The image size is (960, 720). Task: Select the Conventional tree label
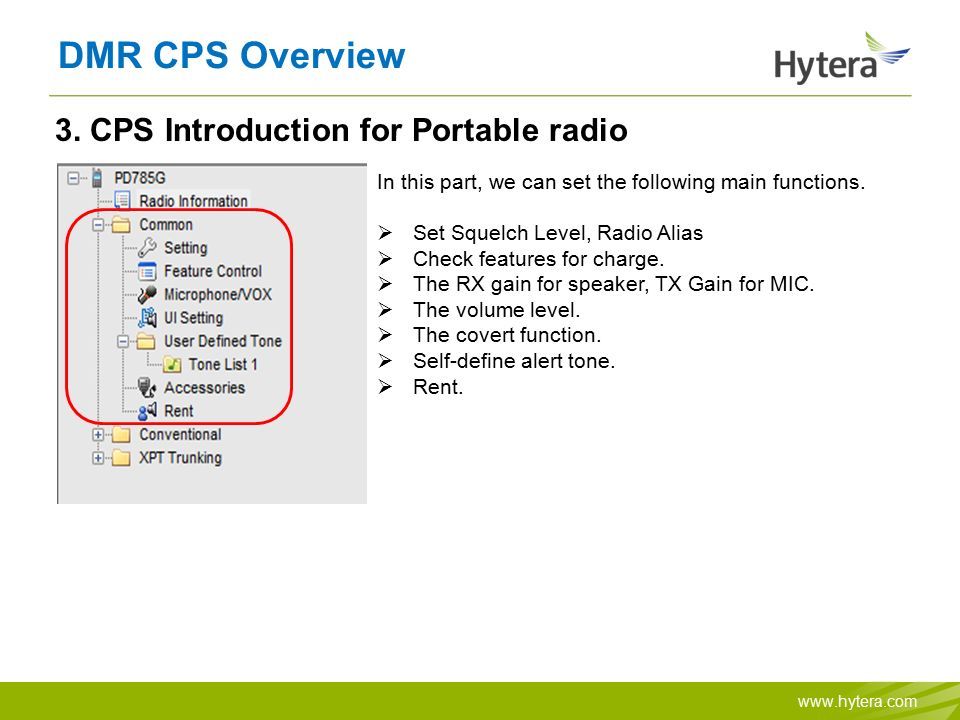(180, 435)
